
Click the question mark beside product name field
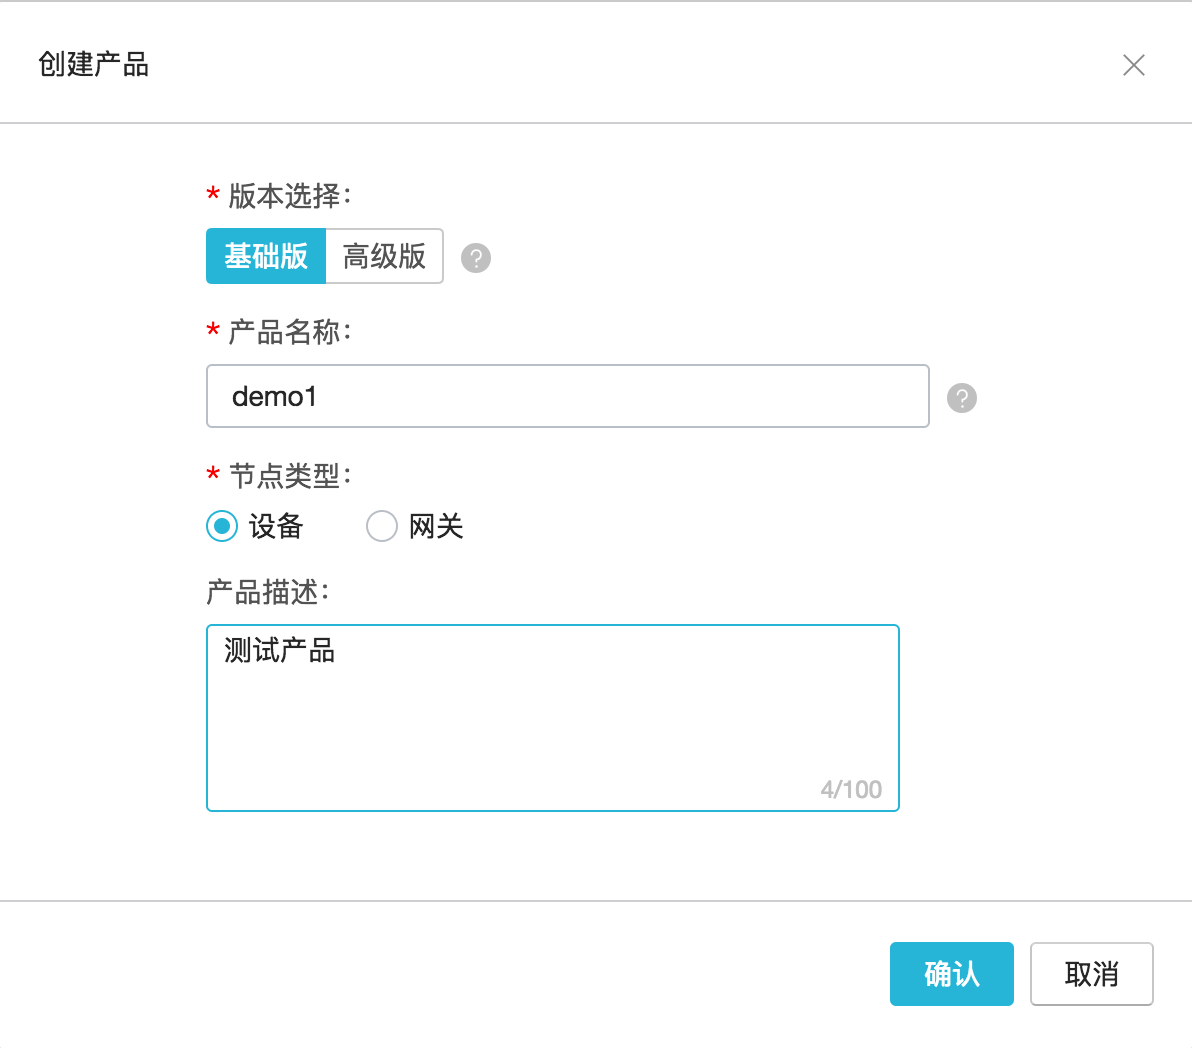coord(961,398)
